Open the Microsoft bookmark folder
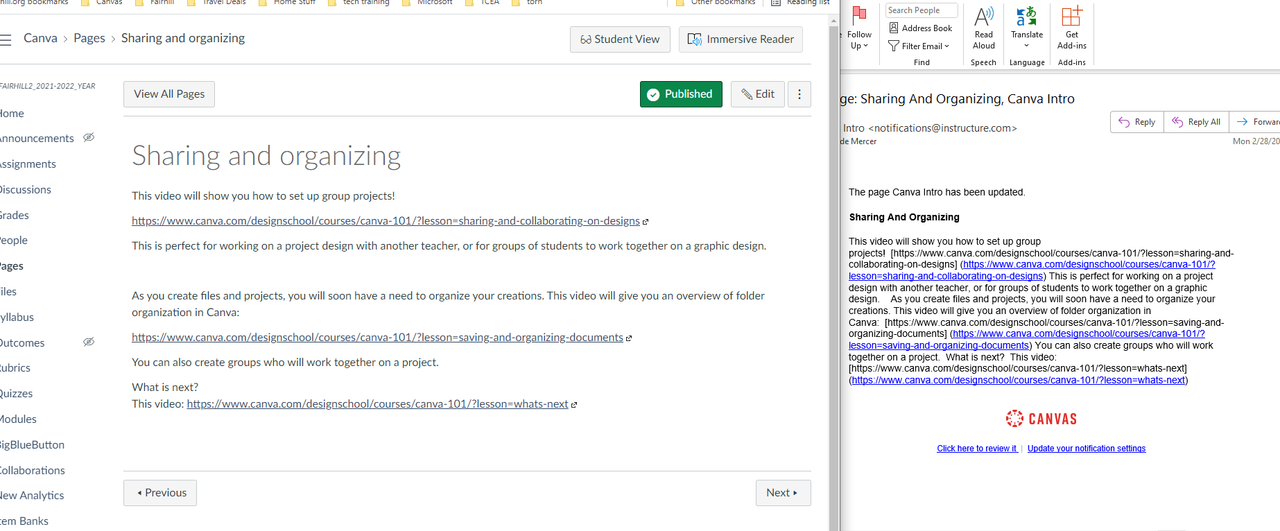Screen dimensions: 1280x531 428,3
